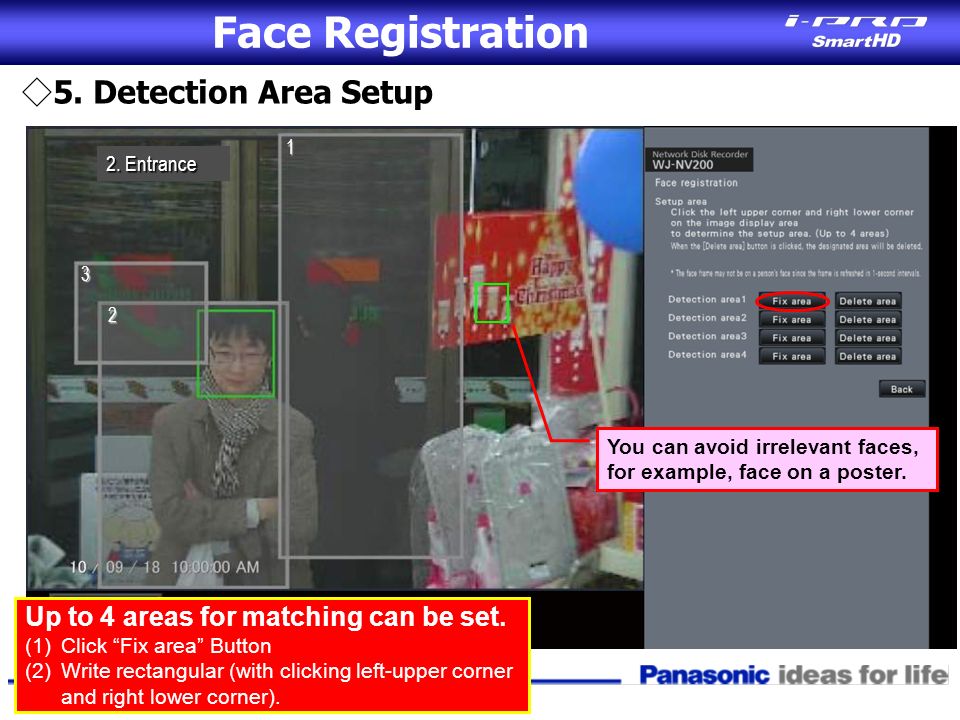Delete area for Detection area1
The width and height of the screenshot is (960, 720).
tap(868, 301)
